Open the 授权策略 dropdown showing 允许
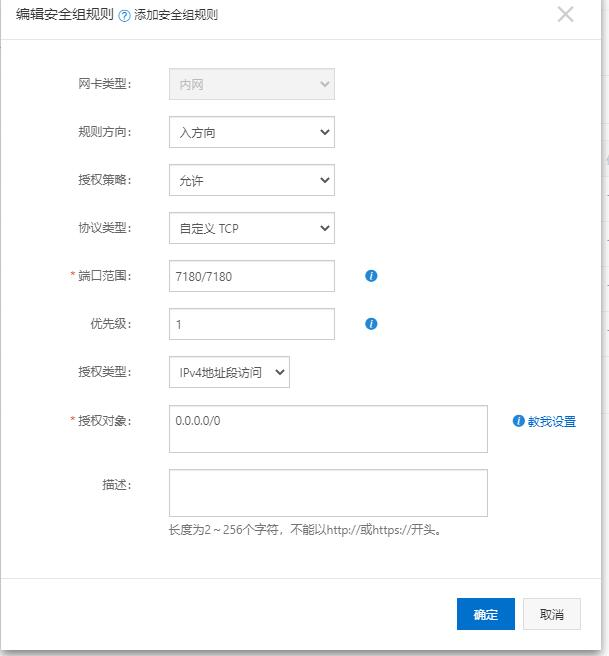 pos(251,181)
